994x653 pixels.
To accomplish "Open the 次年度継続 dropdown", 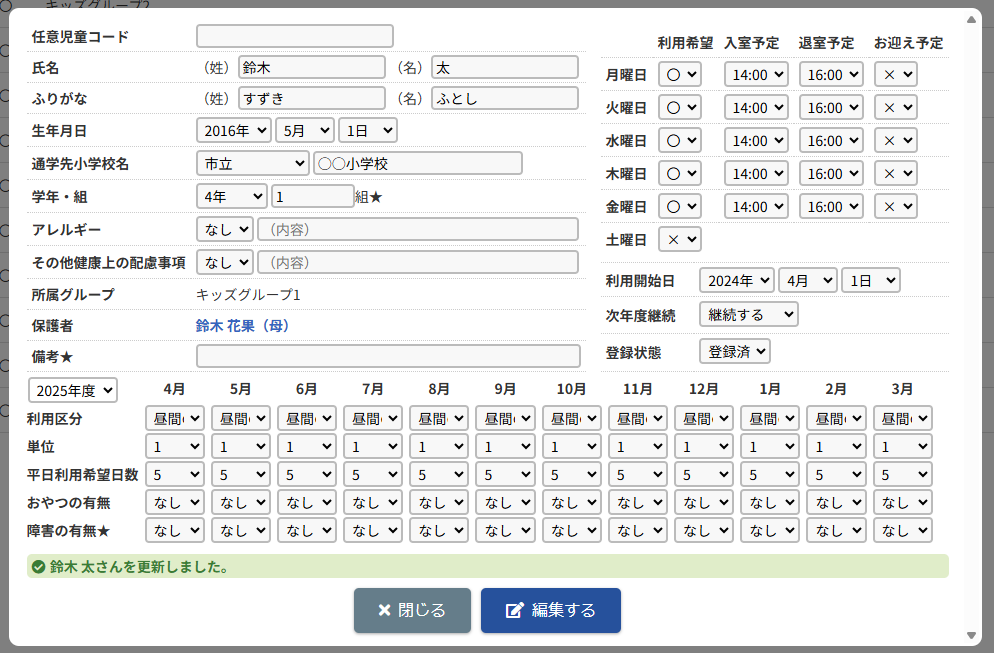I will point(748,314).
